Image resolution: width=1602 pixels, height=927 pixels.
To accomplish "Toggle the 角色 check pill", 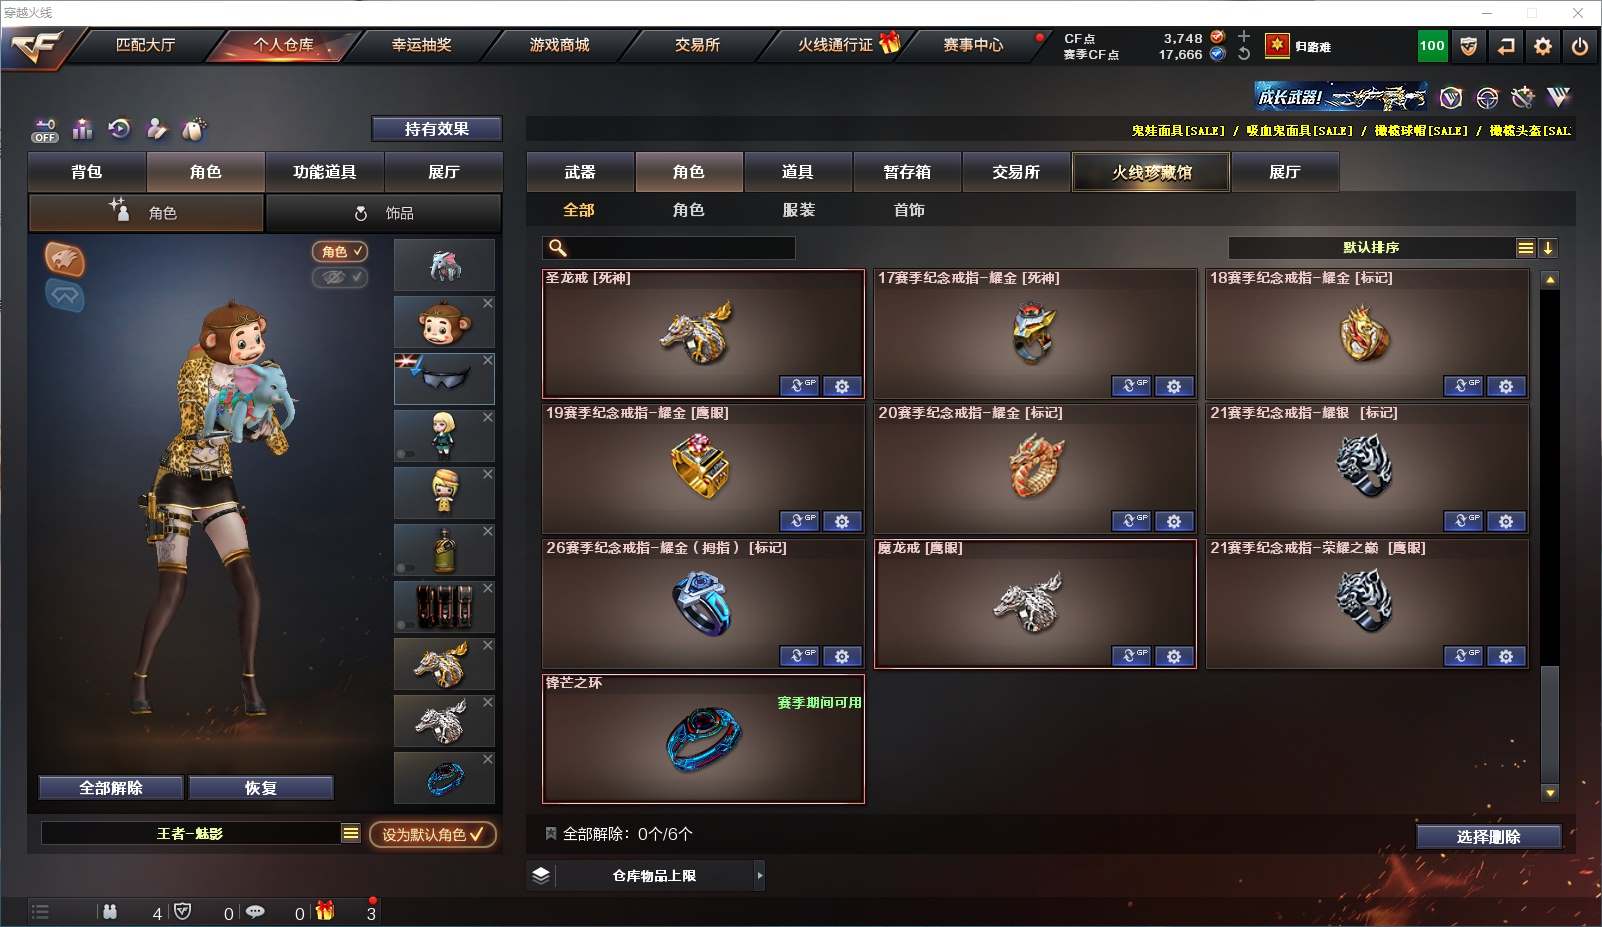I will [340, 252].
